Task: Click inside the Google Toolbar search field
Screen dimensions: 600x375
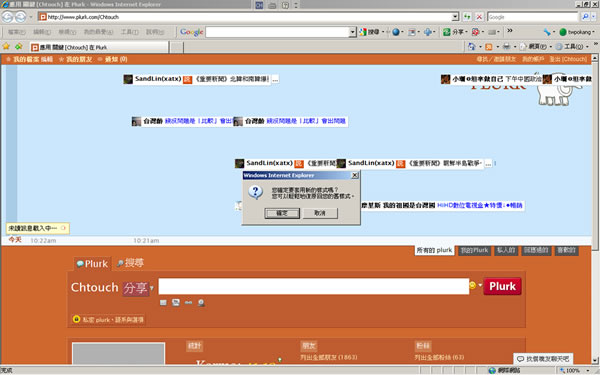Action: click(x=278, y=32)
